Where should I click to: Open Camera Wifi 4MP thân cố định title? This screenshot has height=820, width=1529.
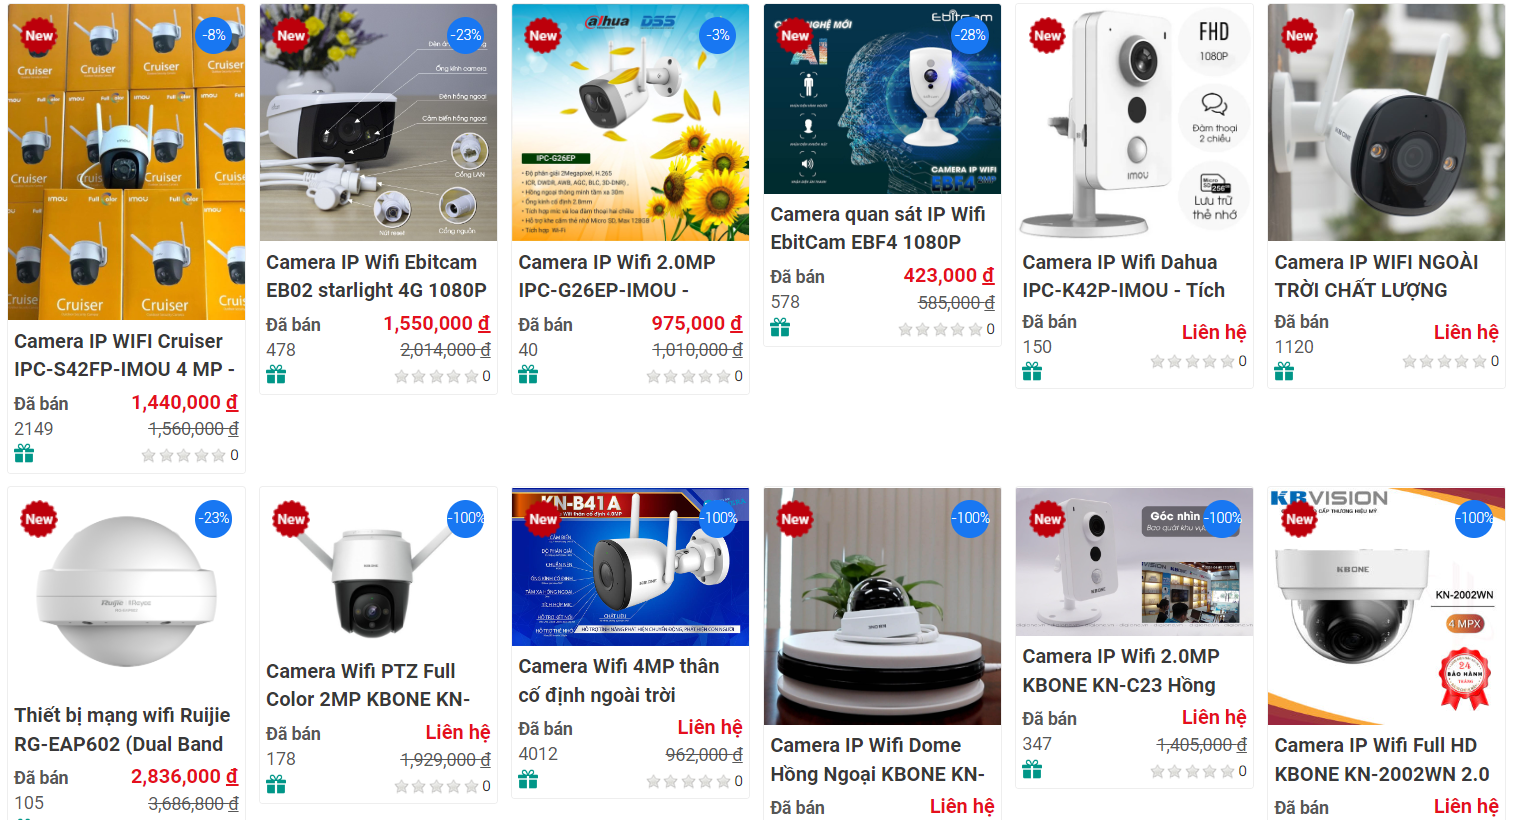tap(619, 680)
